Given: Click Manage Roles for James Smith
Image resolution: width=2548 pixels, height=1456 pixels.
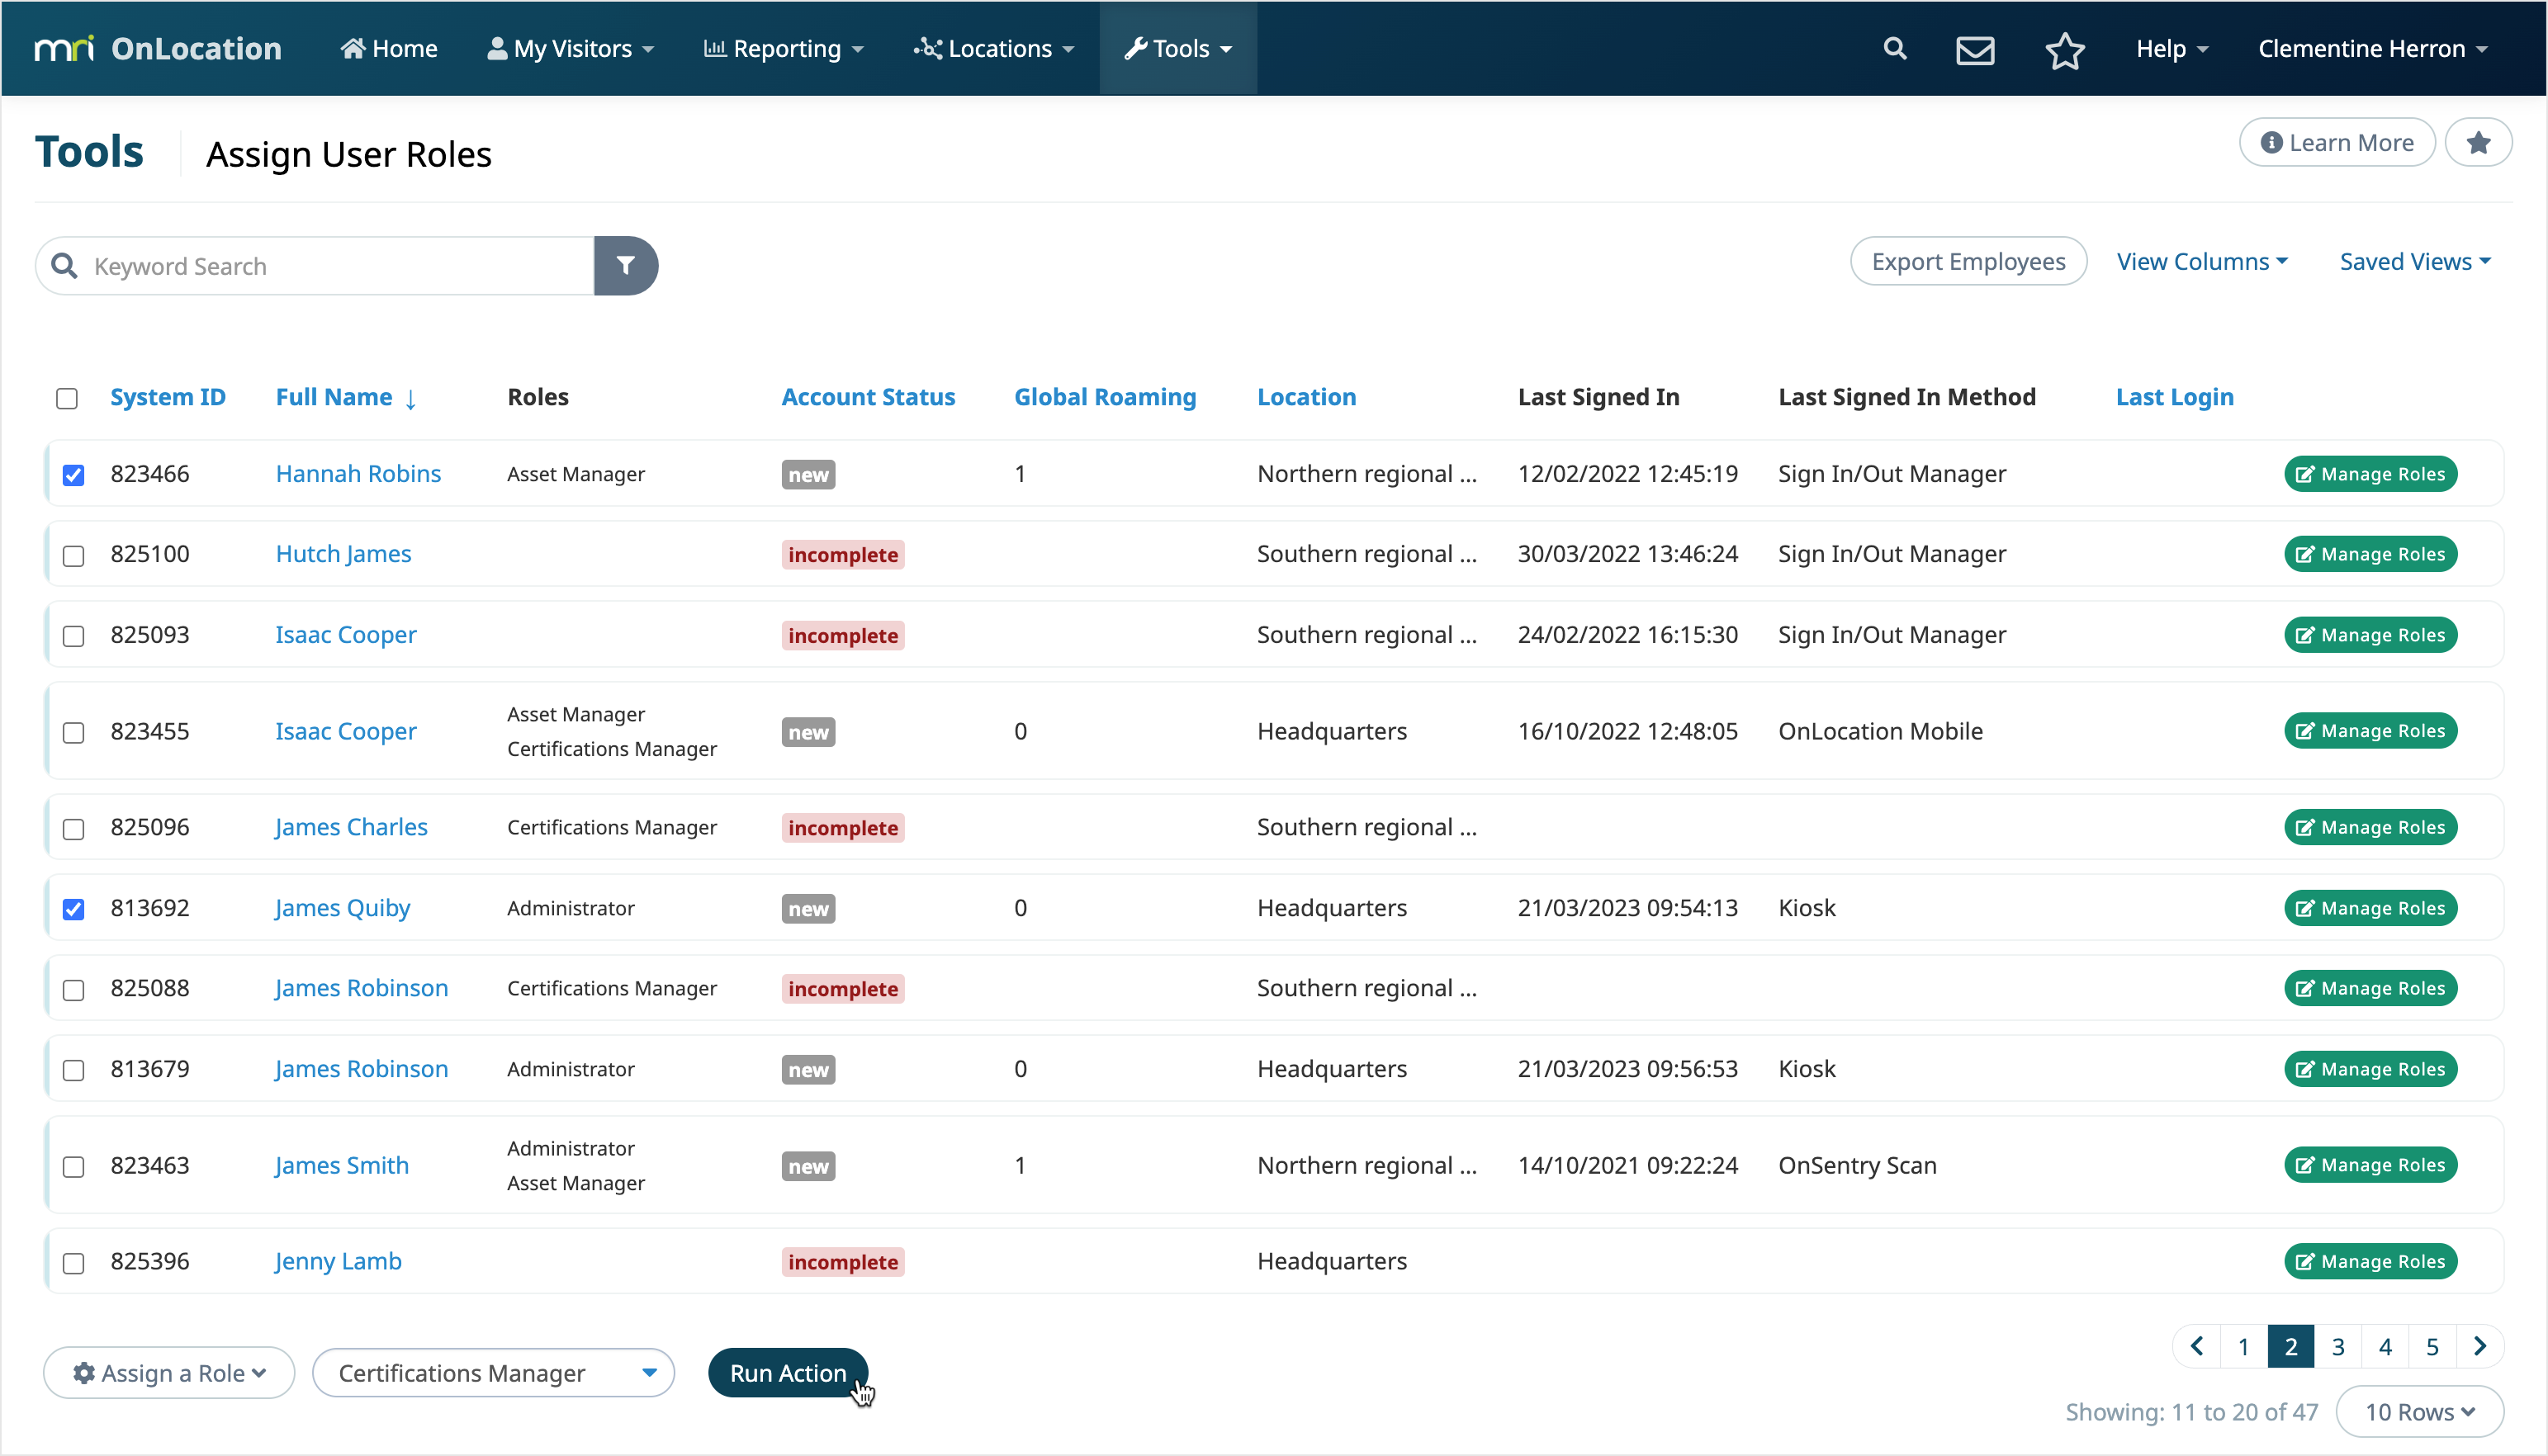Looking at the screenshot, I should (2370, 1165).
